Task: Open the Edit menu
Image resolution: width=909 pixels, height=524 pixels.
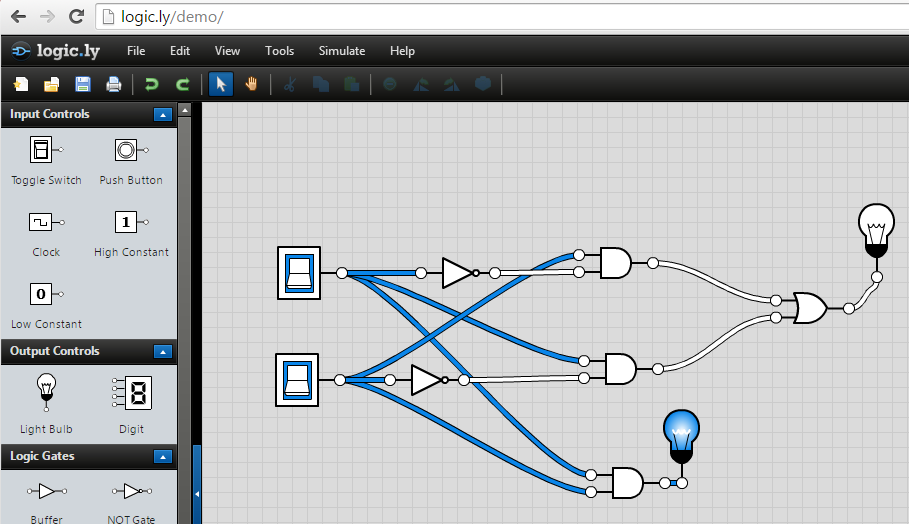Action: point(180,51)
